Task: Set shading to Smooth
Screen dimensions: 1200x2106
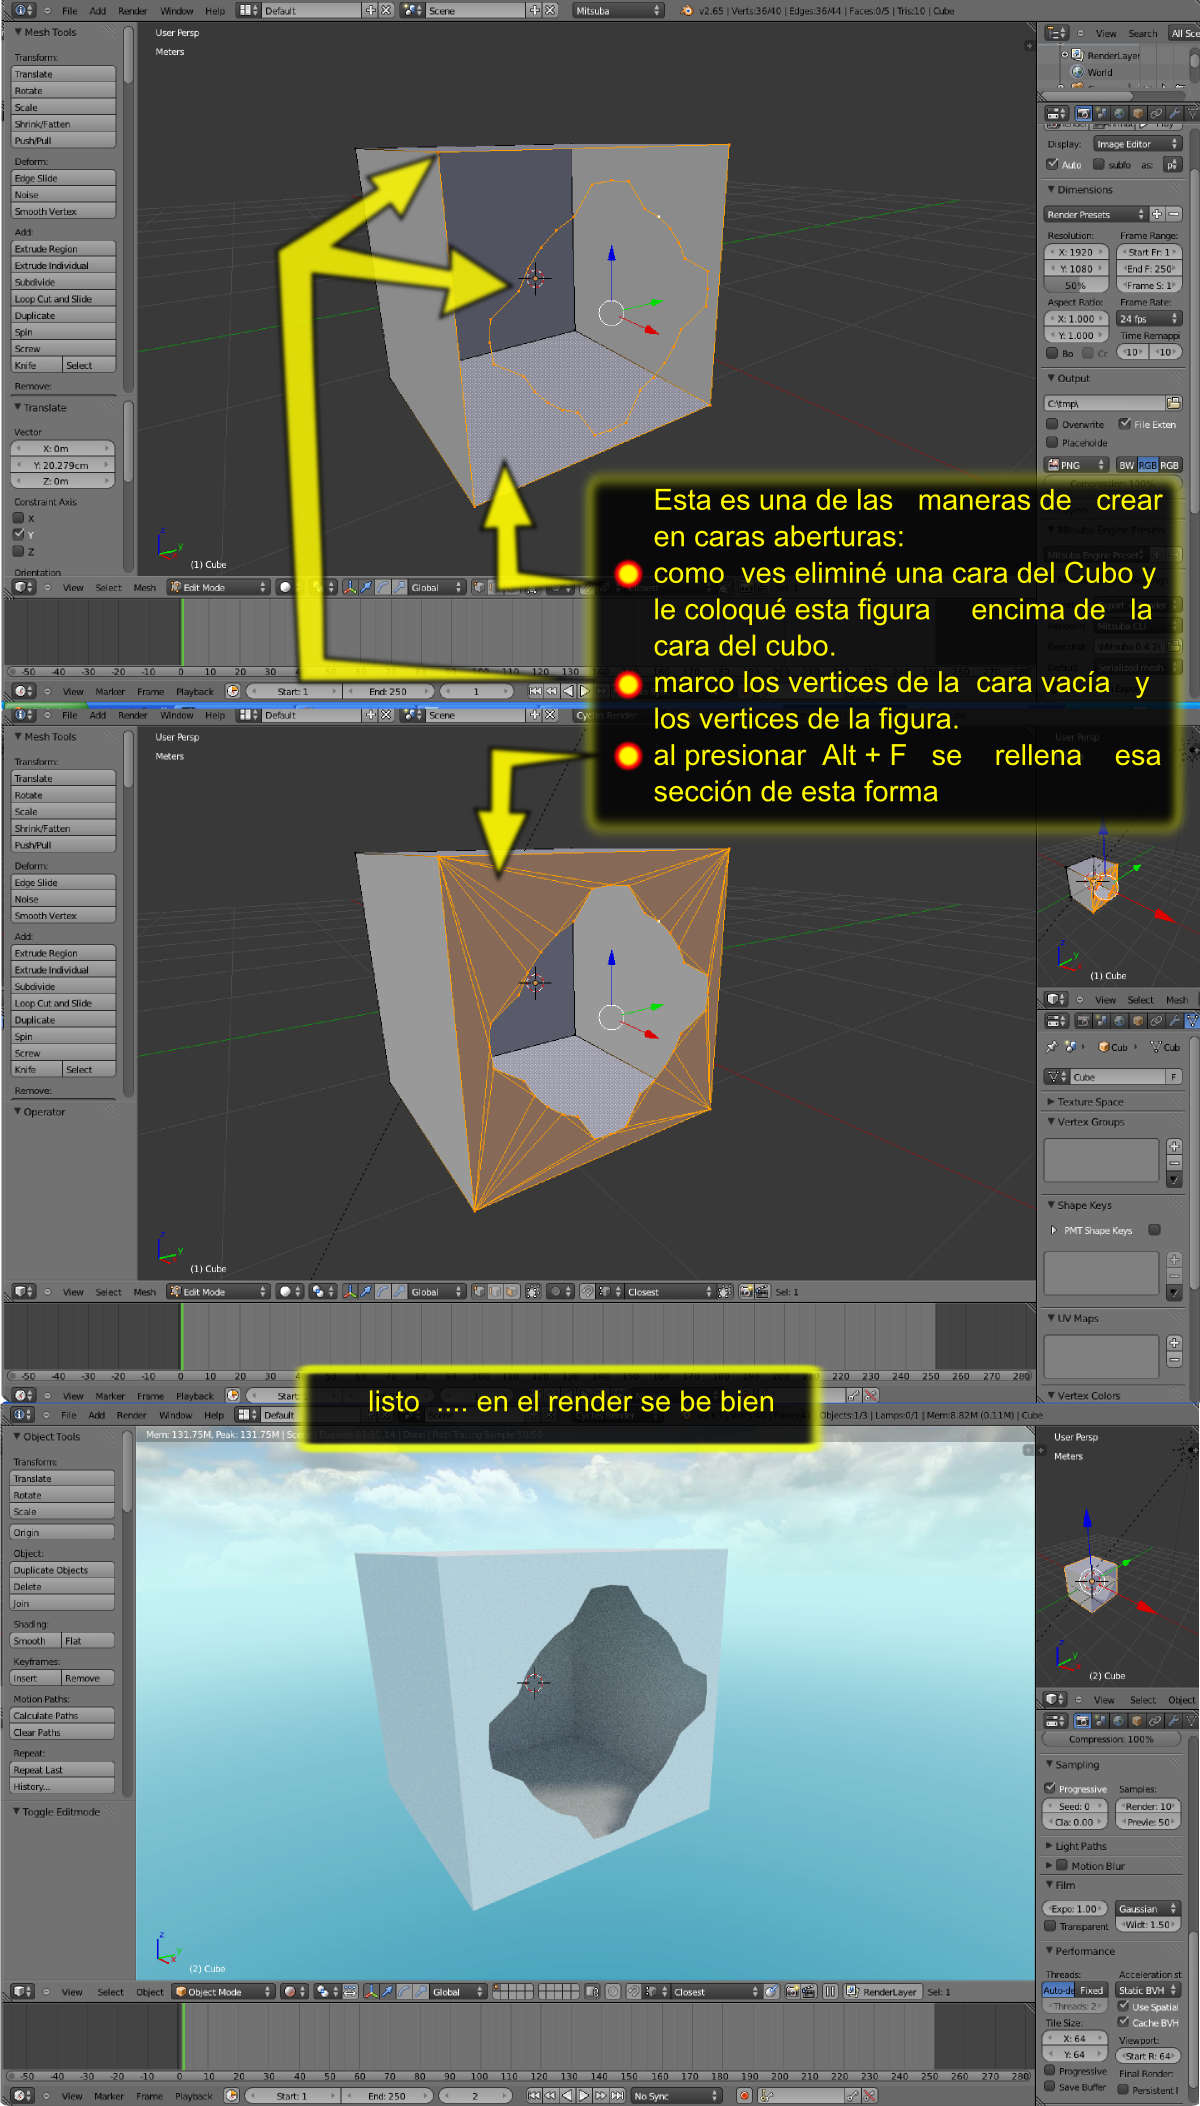Action: pyautogui.click(x=35, y=1641)
